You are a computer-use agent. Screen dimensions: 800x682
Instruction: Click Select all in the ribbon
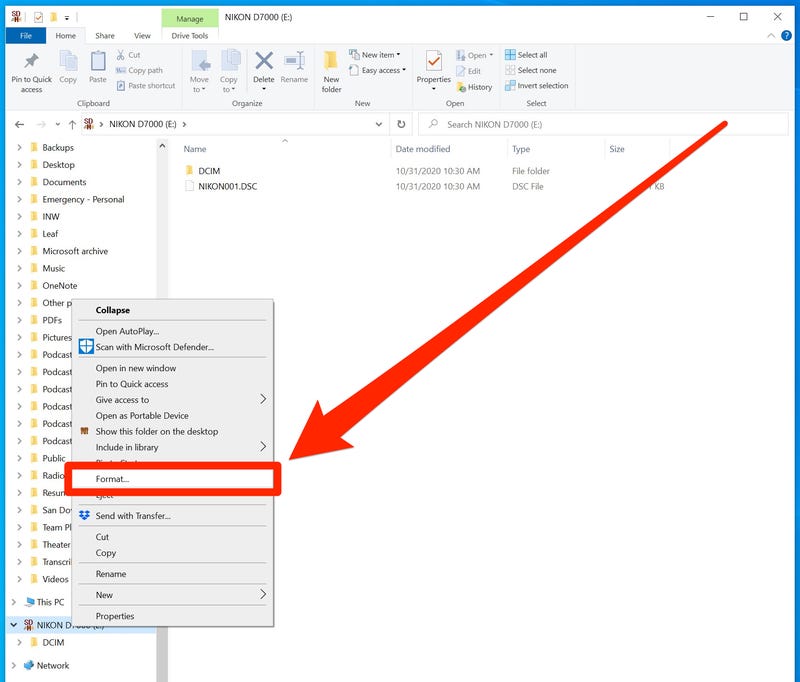pos(526,55)
